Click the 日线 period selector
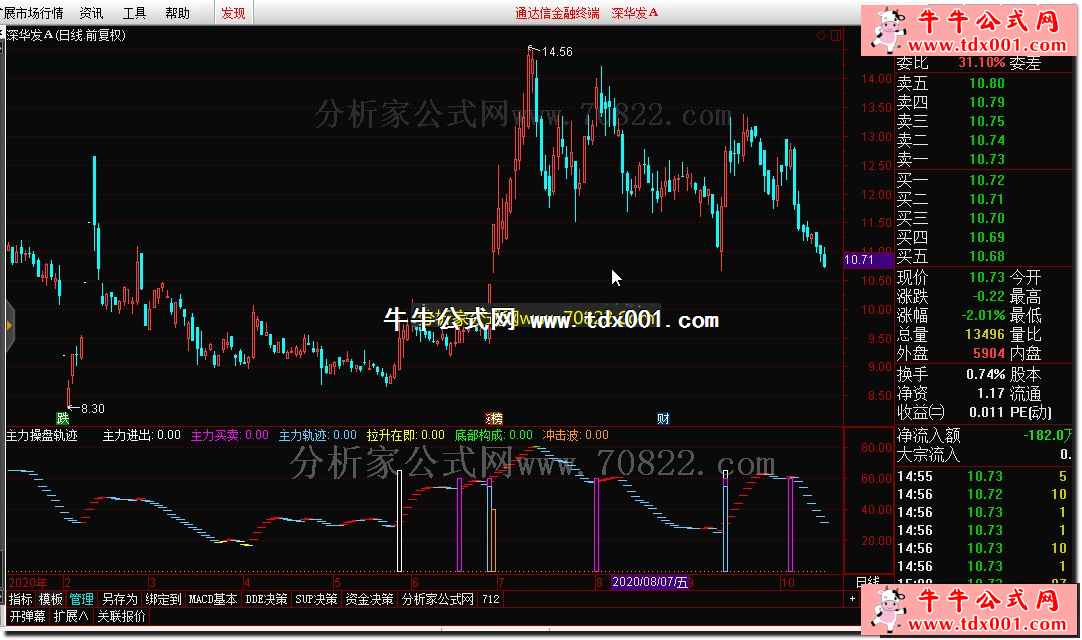1082x640 pixels. 867,582
